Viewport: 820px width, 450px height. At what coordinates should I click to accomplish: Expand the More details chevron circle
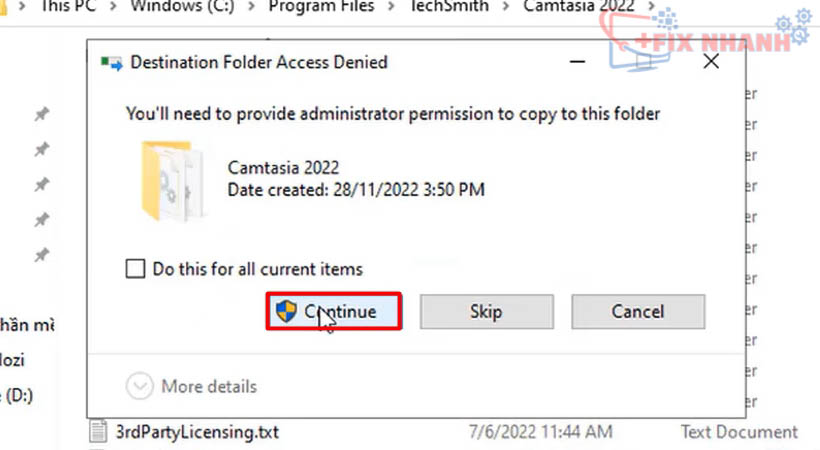pos(140,386)
